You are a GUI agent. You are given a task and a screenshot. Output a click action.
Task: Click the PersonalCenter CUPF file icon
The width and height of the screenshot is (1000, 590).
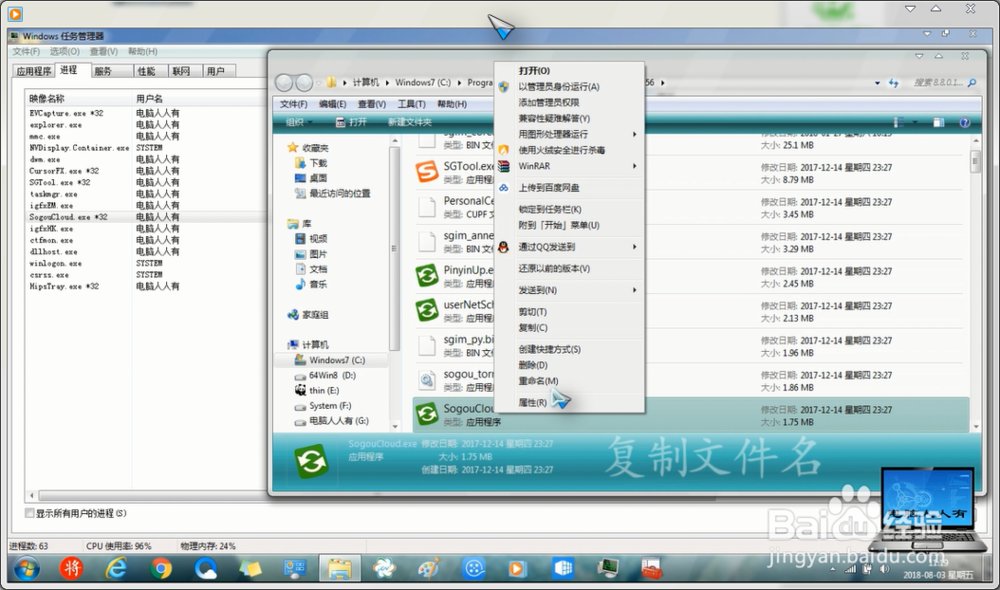(x=427, y=206)
